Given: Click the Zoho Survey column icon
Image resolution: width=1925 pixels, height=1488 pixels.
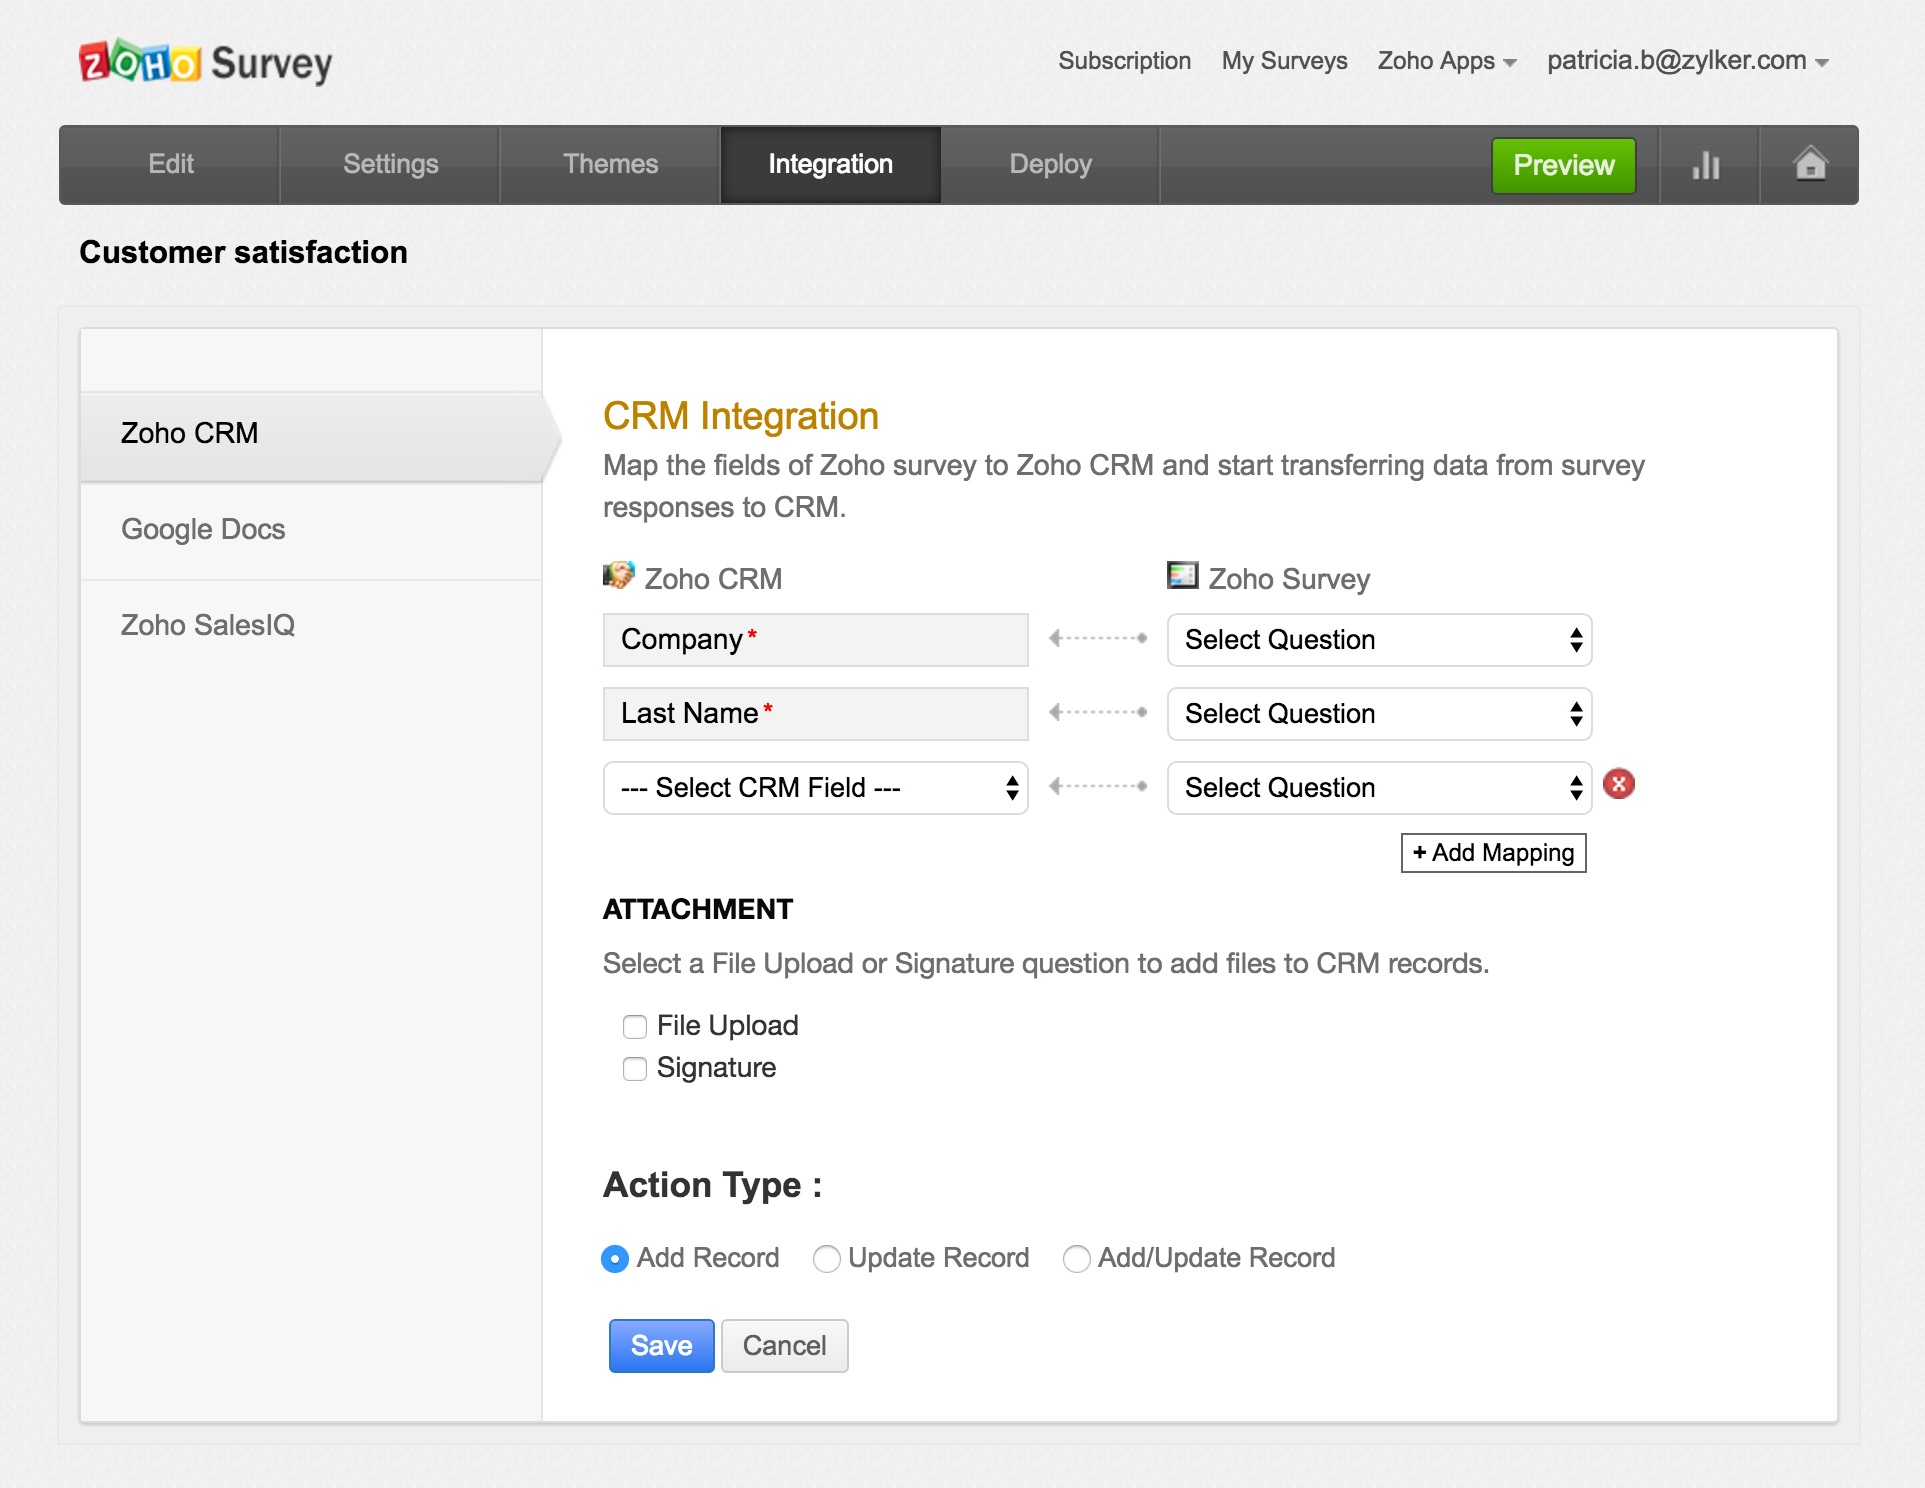Looking at the screenshot, I should point(1182,575).
